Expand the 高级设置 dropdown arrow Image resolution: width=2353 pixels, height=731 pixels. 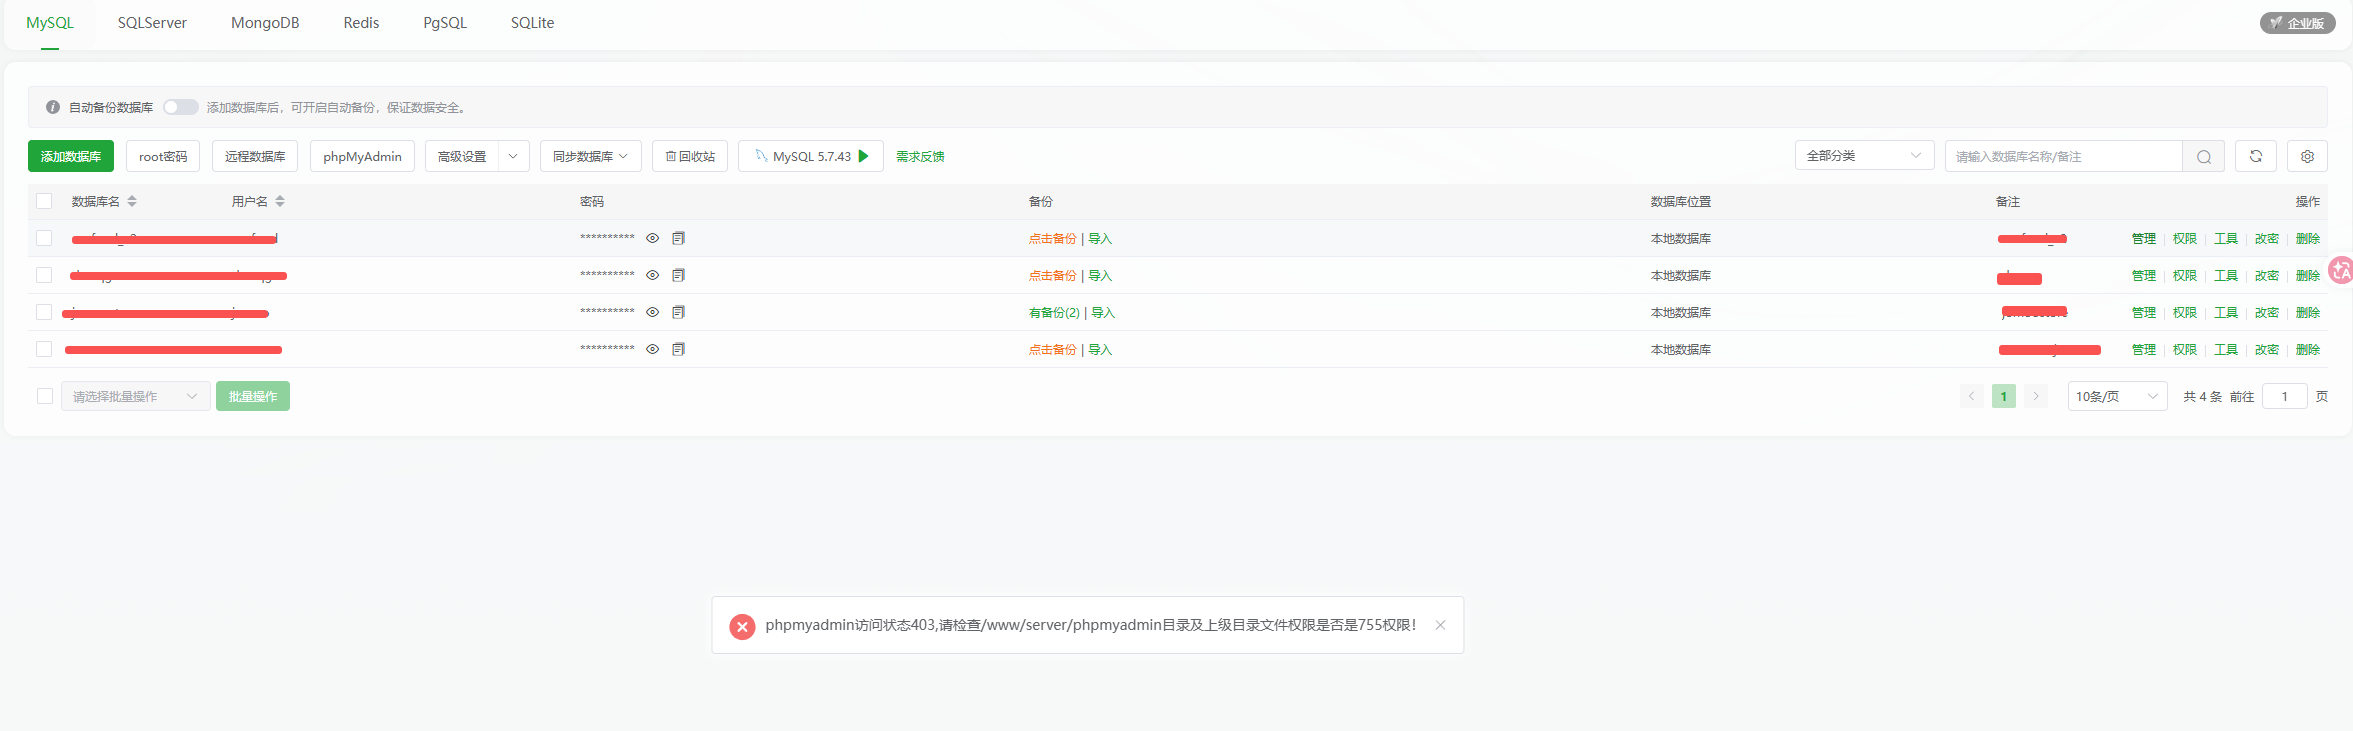point(513,156)
